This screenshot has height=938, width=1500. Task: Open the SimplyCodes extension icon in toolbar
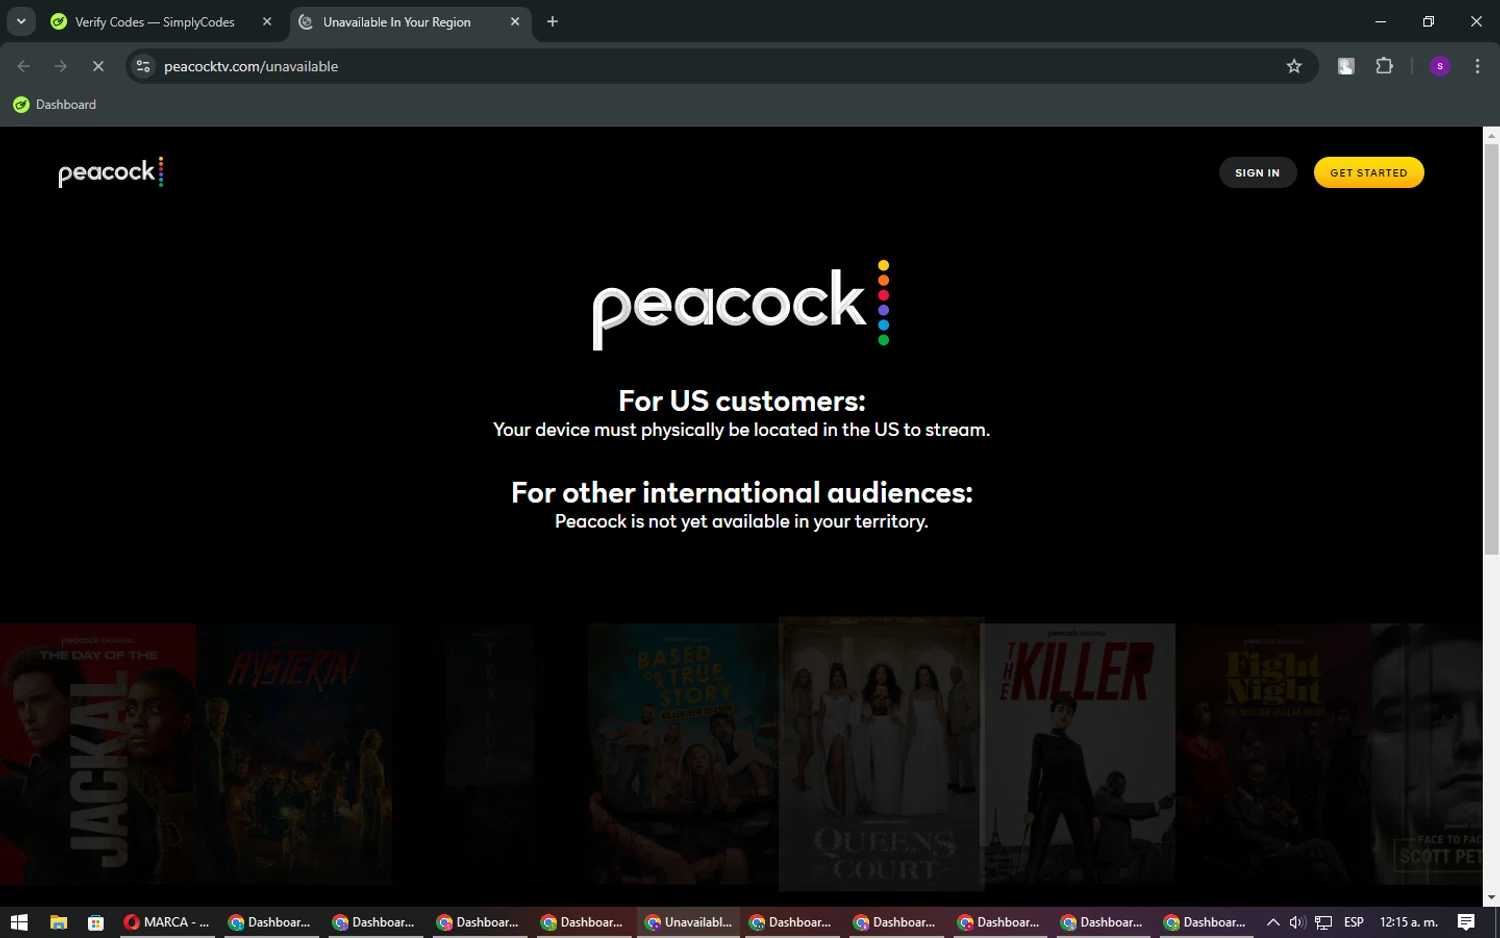tap(1346, 66)
